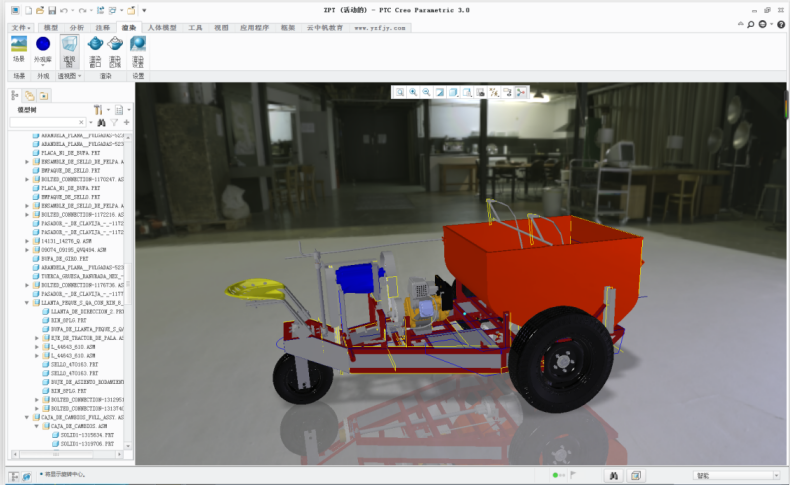This screenshot has height=485, width=790.
Task: Collapse CAJA_DE_CAMBIOS_FULL_ASSY node
Action: coord(27,417)
